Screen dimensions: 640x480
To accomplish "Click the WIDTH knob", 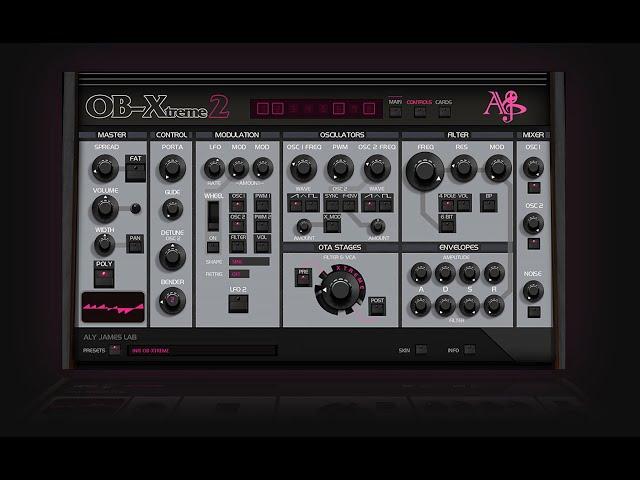I will coord(104,244).
